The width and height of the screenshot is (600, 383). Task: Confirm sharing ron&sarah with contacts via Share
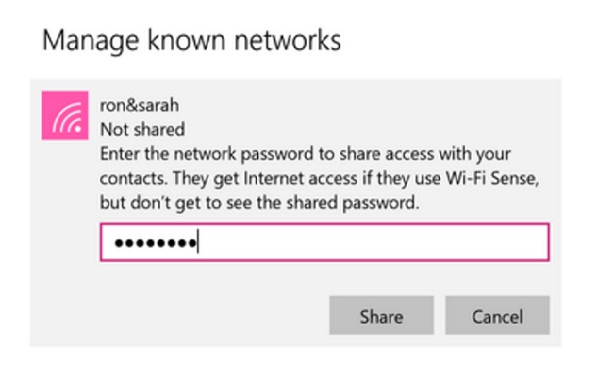[x=382, y=315]
